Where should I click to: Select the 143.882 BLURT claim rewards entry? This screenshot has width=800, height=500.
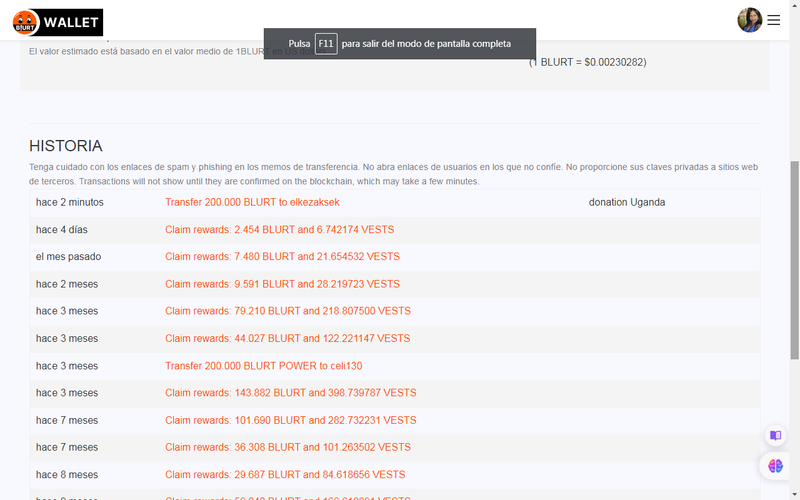290,393
